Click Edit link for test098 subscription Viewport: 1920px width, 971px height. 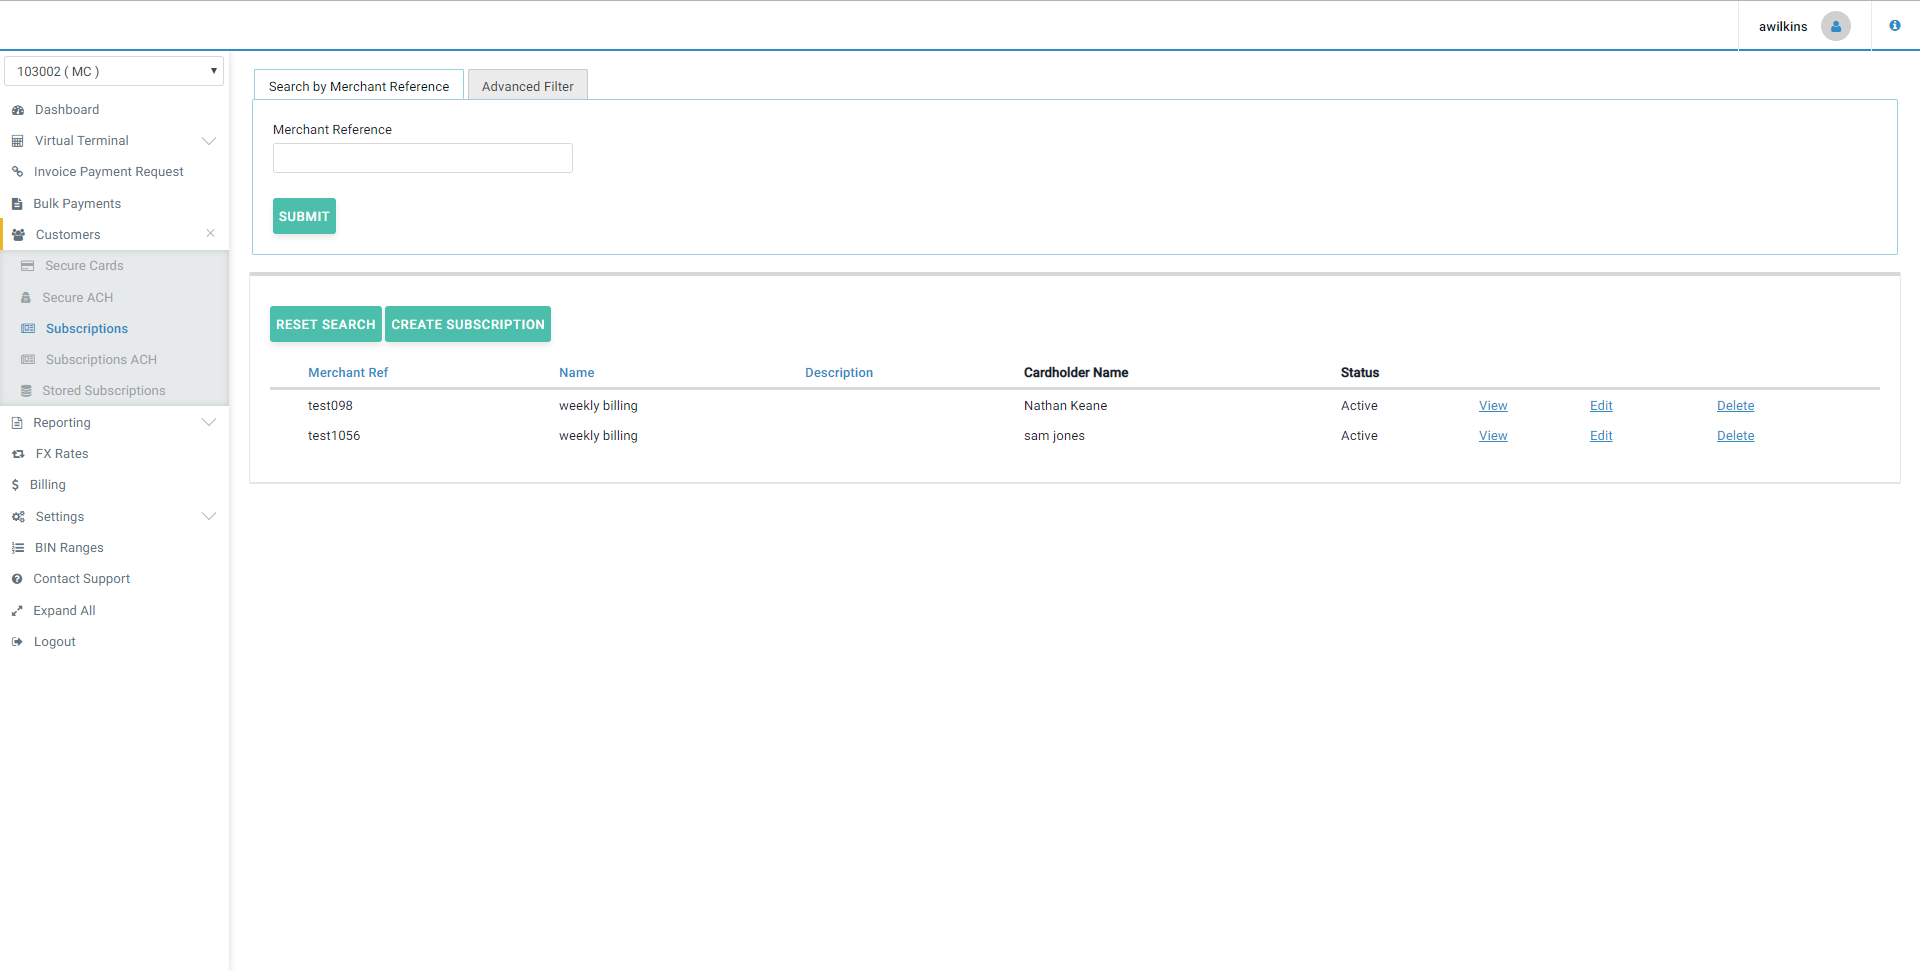point(1600,406)
